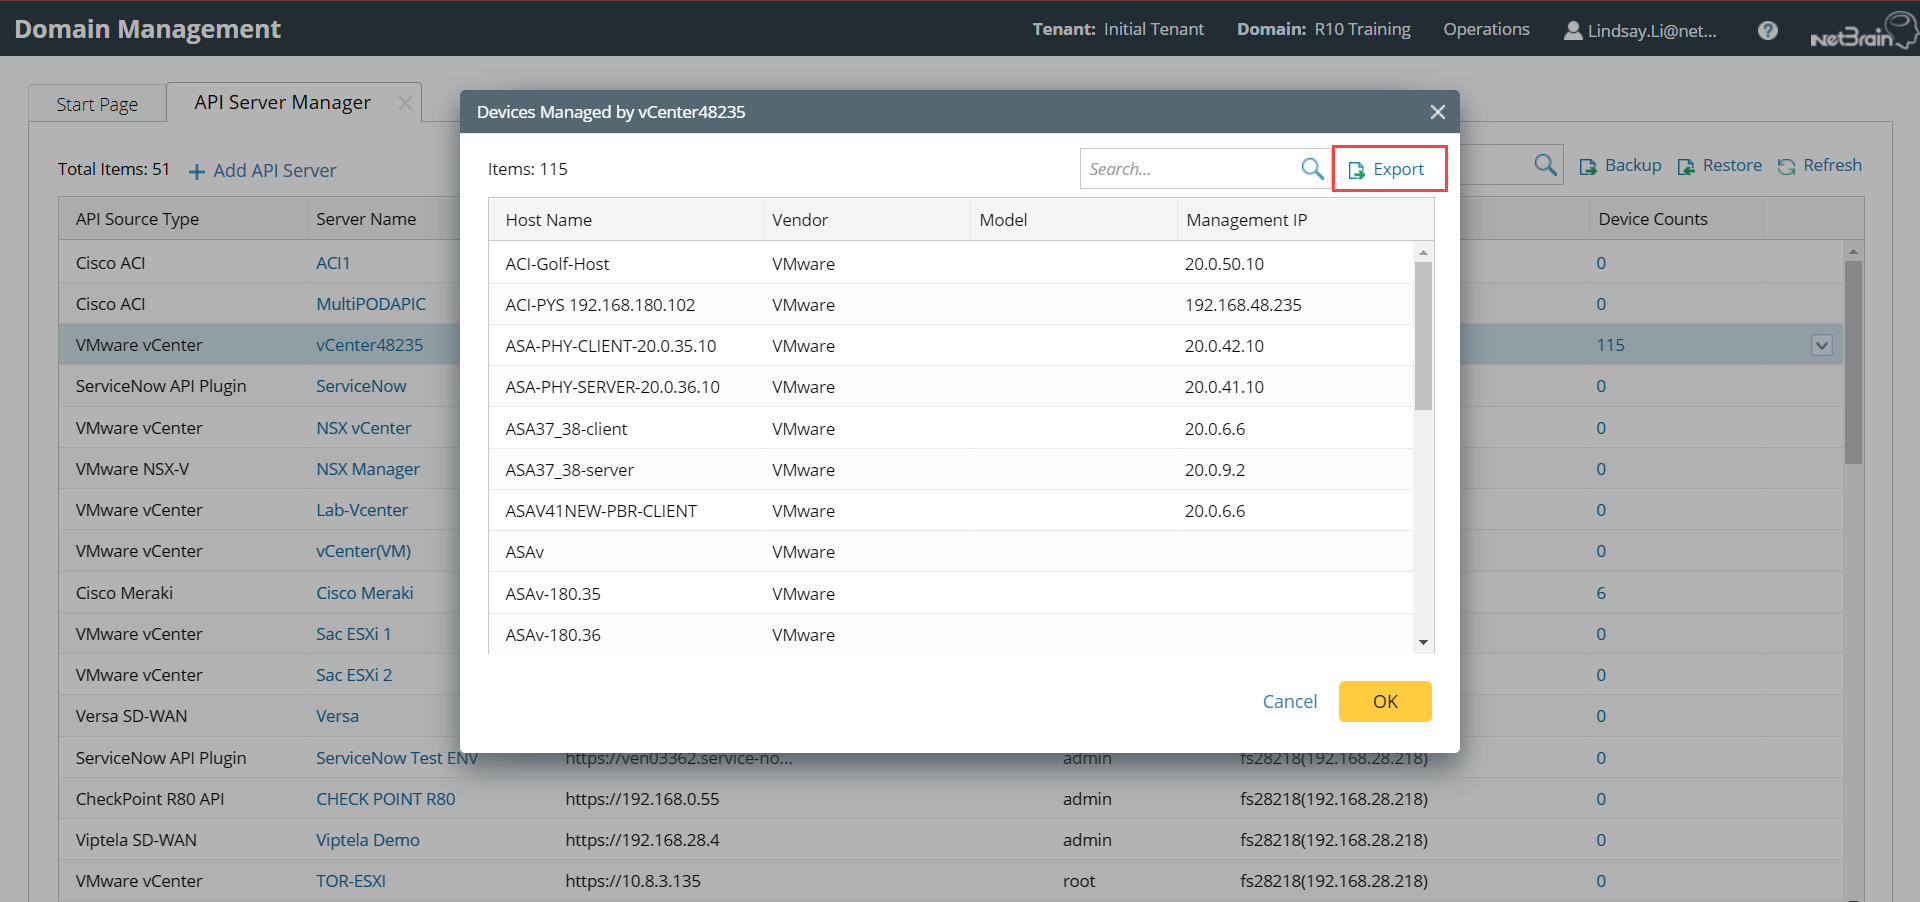This screenshot has height=902, width=1920.
Task: Focus the dialog Search field
Action: click(1190, 169)
